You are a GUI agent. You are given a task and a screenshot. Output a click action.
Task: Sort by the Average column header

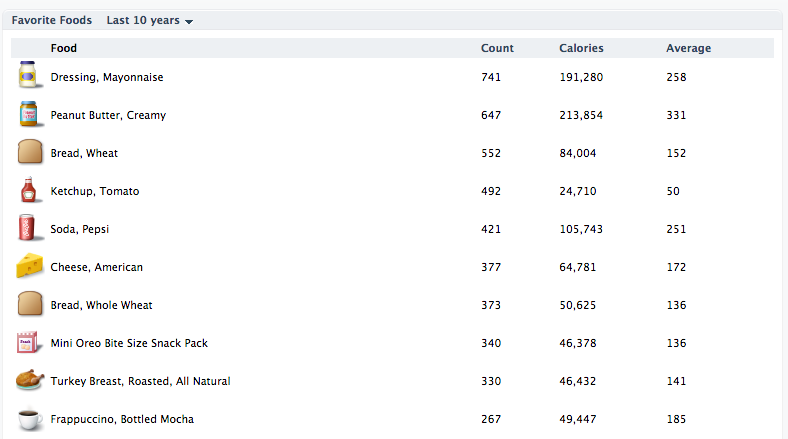click(x=688, y=48)
